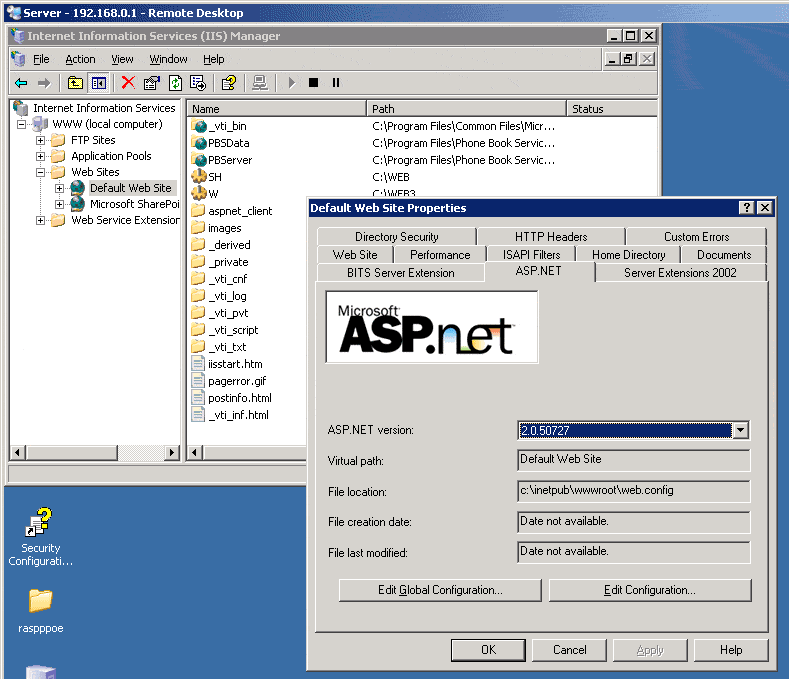Expand the FTP Sites tree node
Viewport: 789px width, 679px height.
40,140
